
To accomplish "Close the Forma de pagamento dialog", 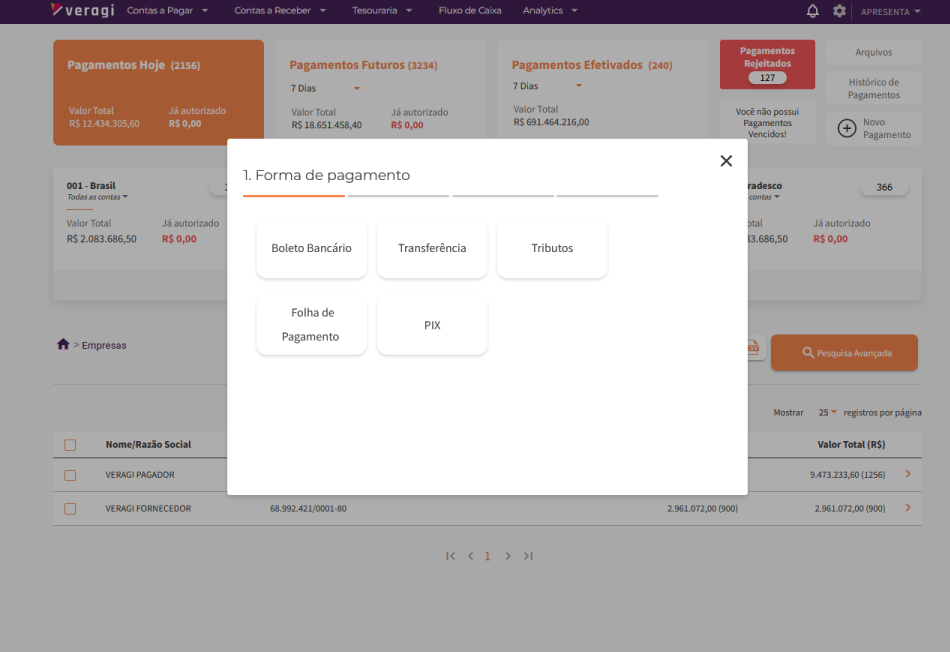I will tap(726, 161).
